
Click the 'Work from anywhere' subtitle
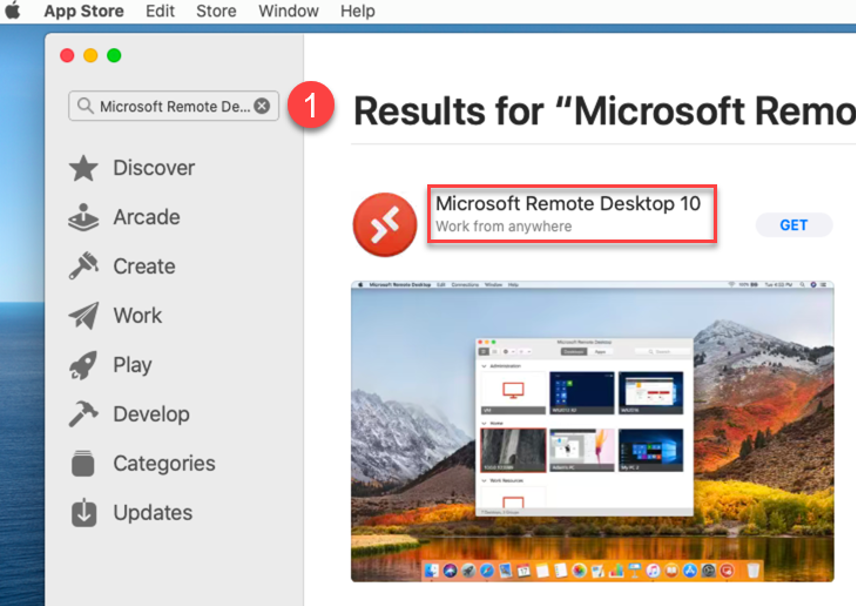504,226
